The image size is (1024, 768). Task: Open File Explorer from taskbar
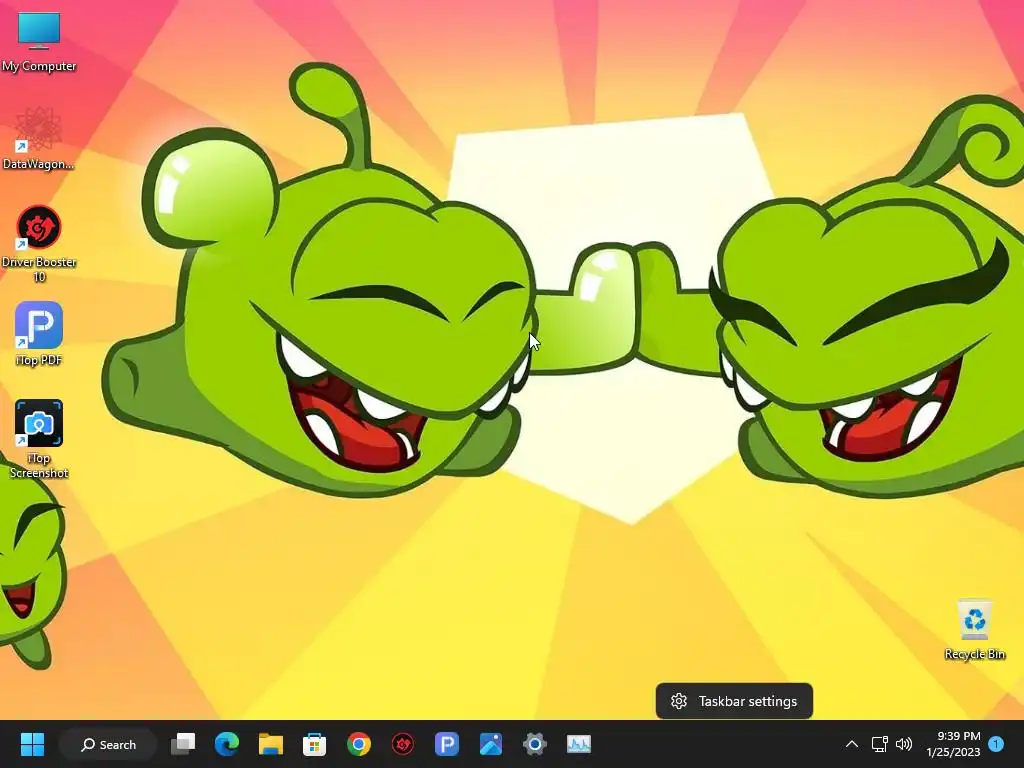270,744
